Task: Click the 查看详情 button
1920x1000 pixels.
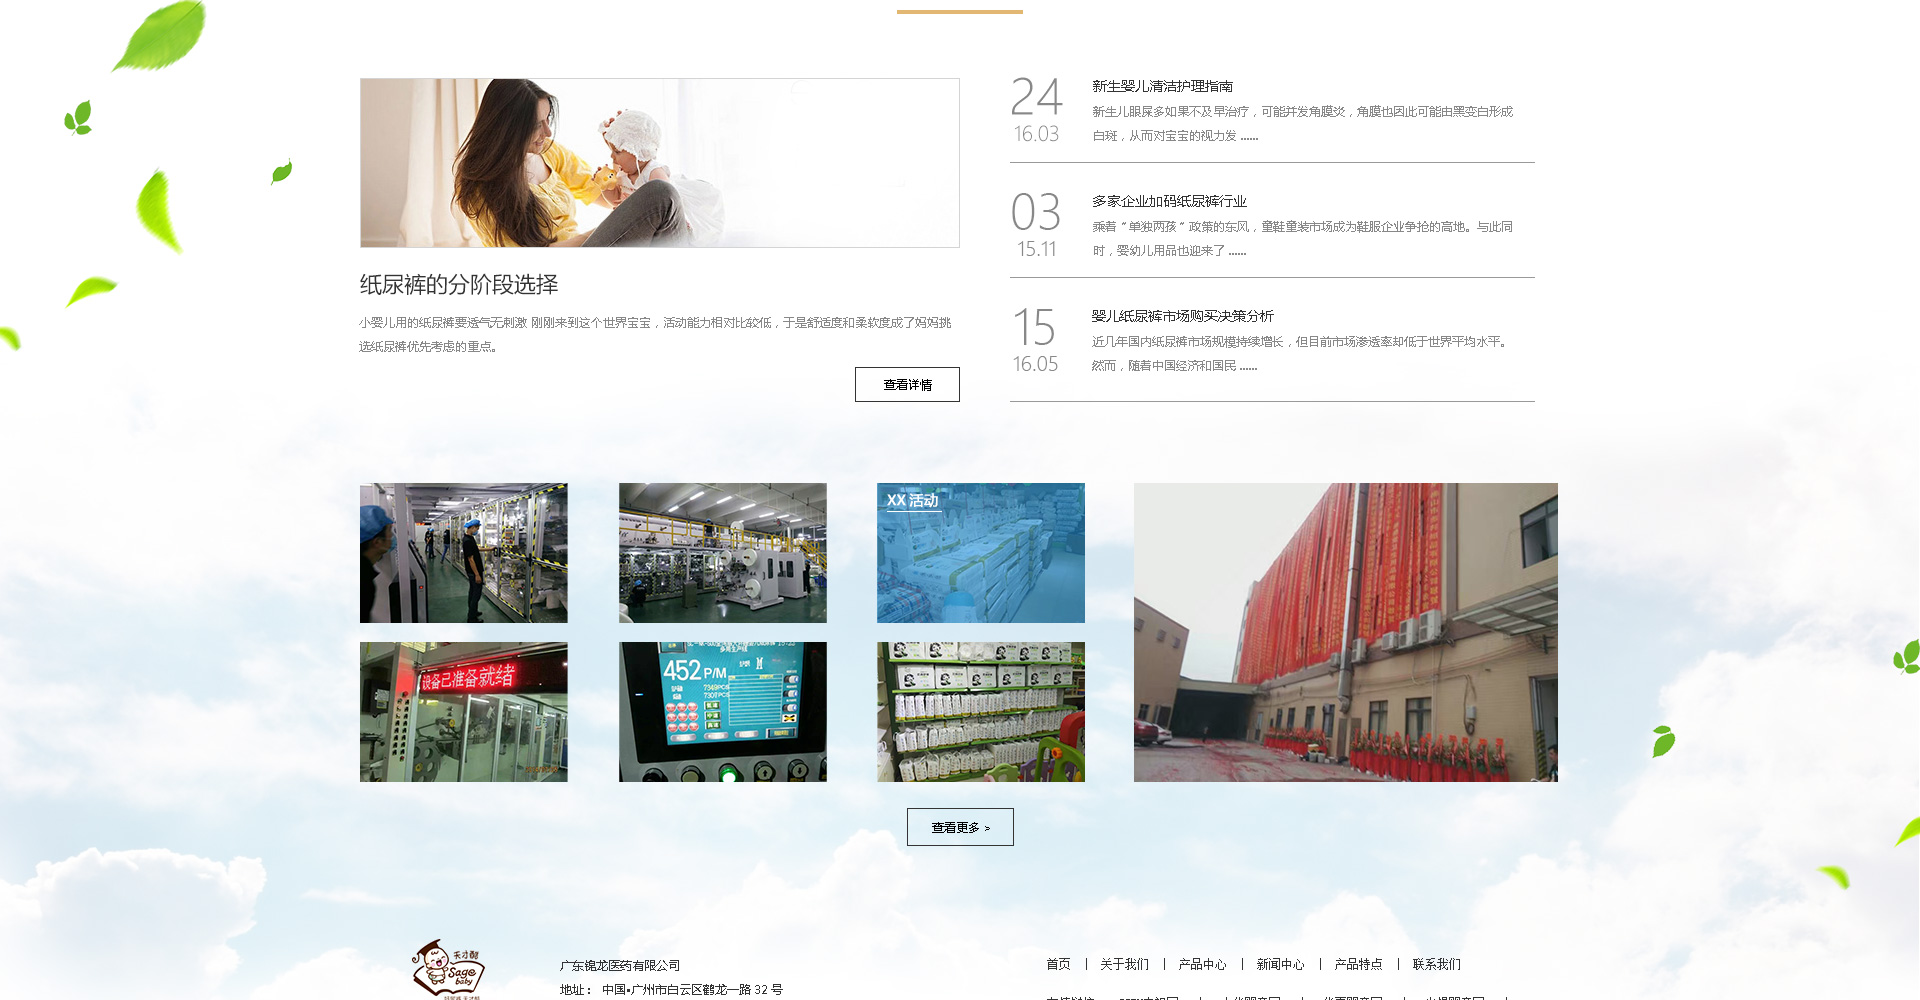Action: point(907,385)
